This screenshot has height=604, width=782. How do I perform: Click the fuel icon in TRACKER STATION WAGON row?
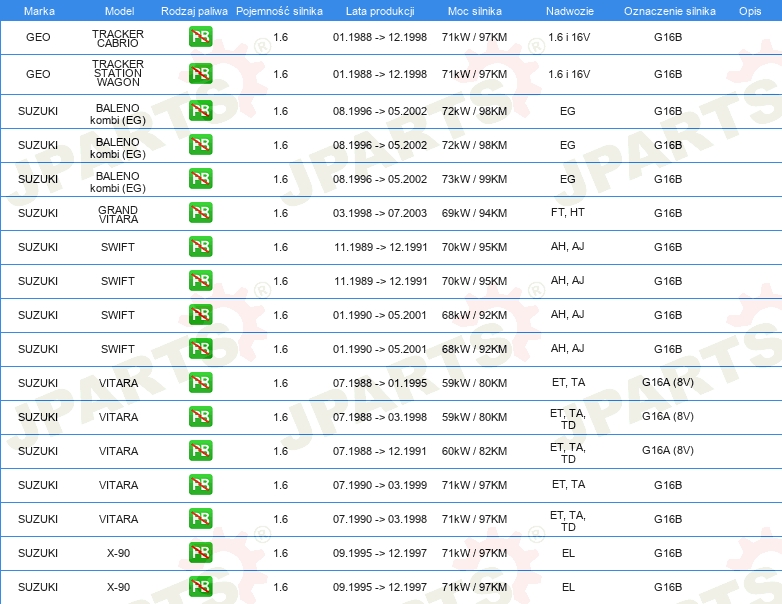click(200, 74)
